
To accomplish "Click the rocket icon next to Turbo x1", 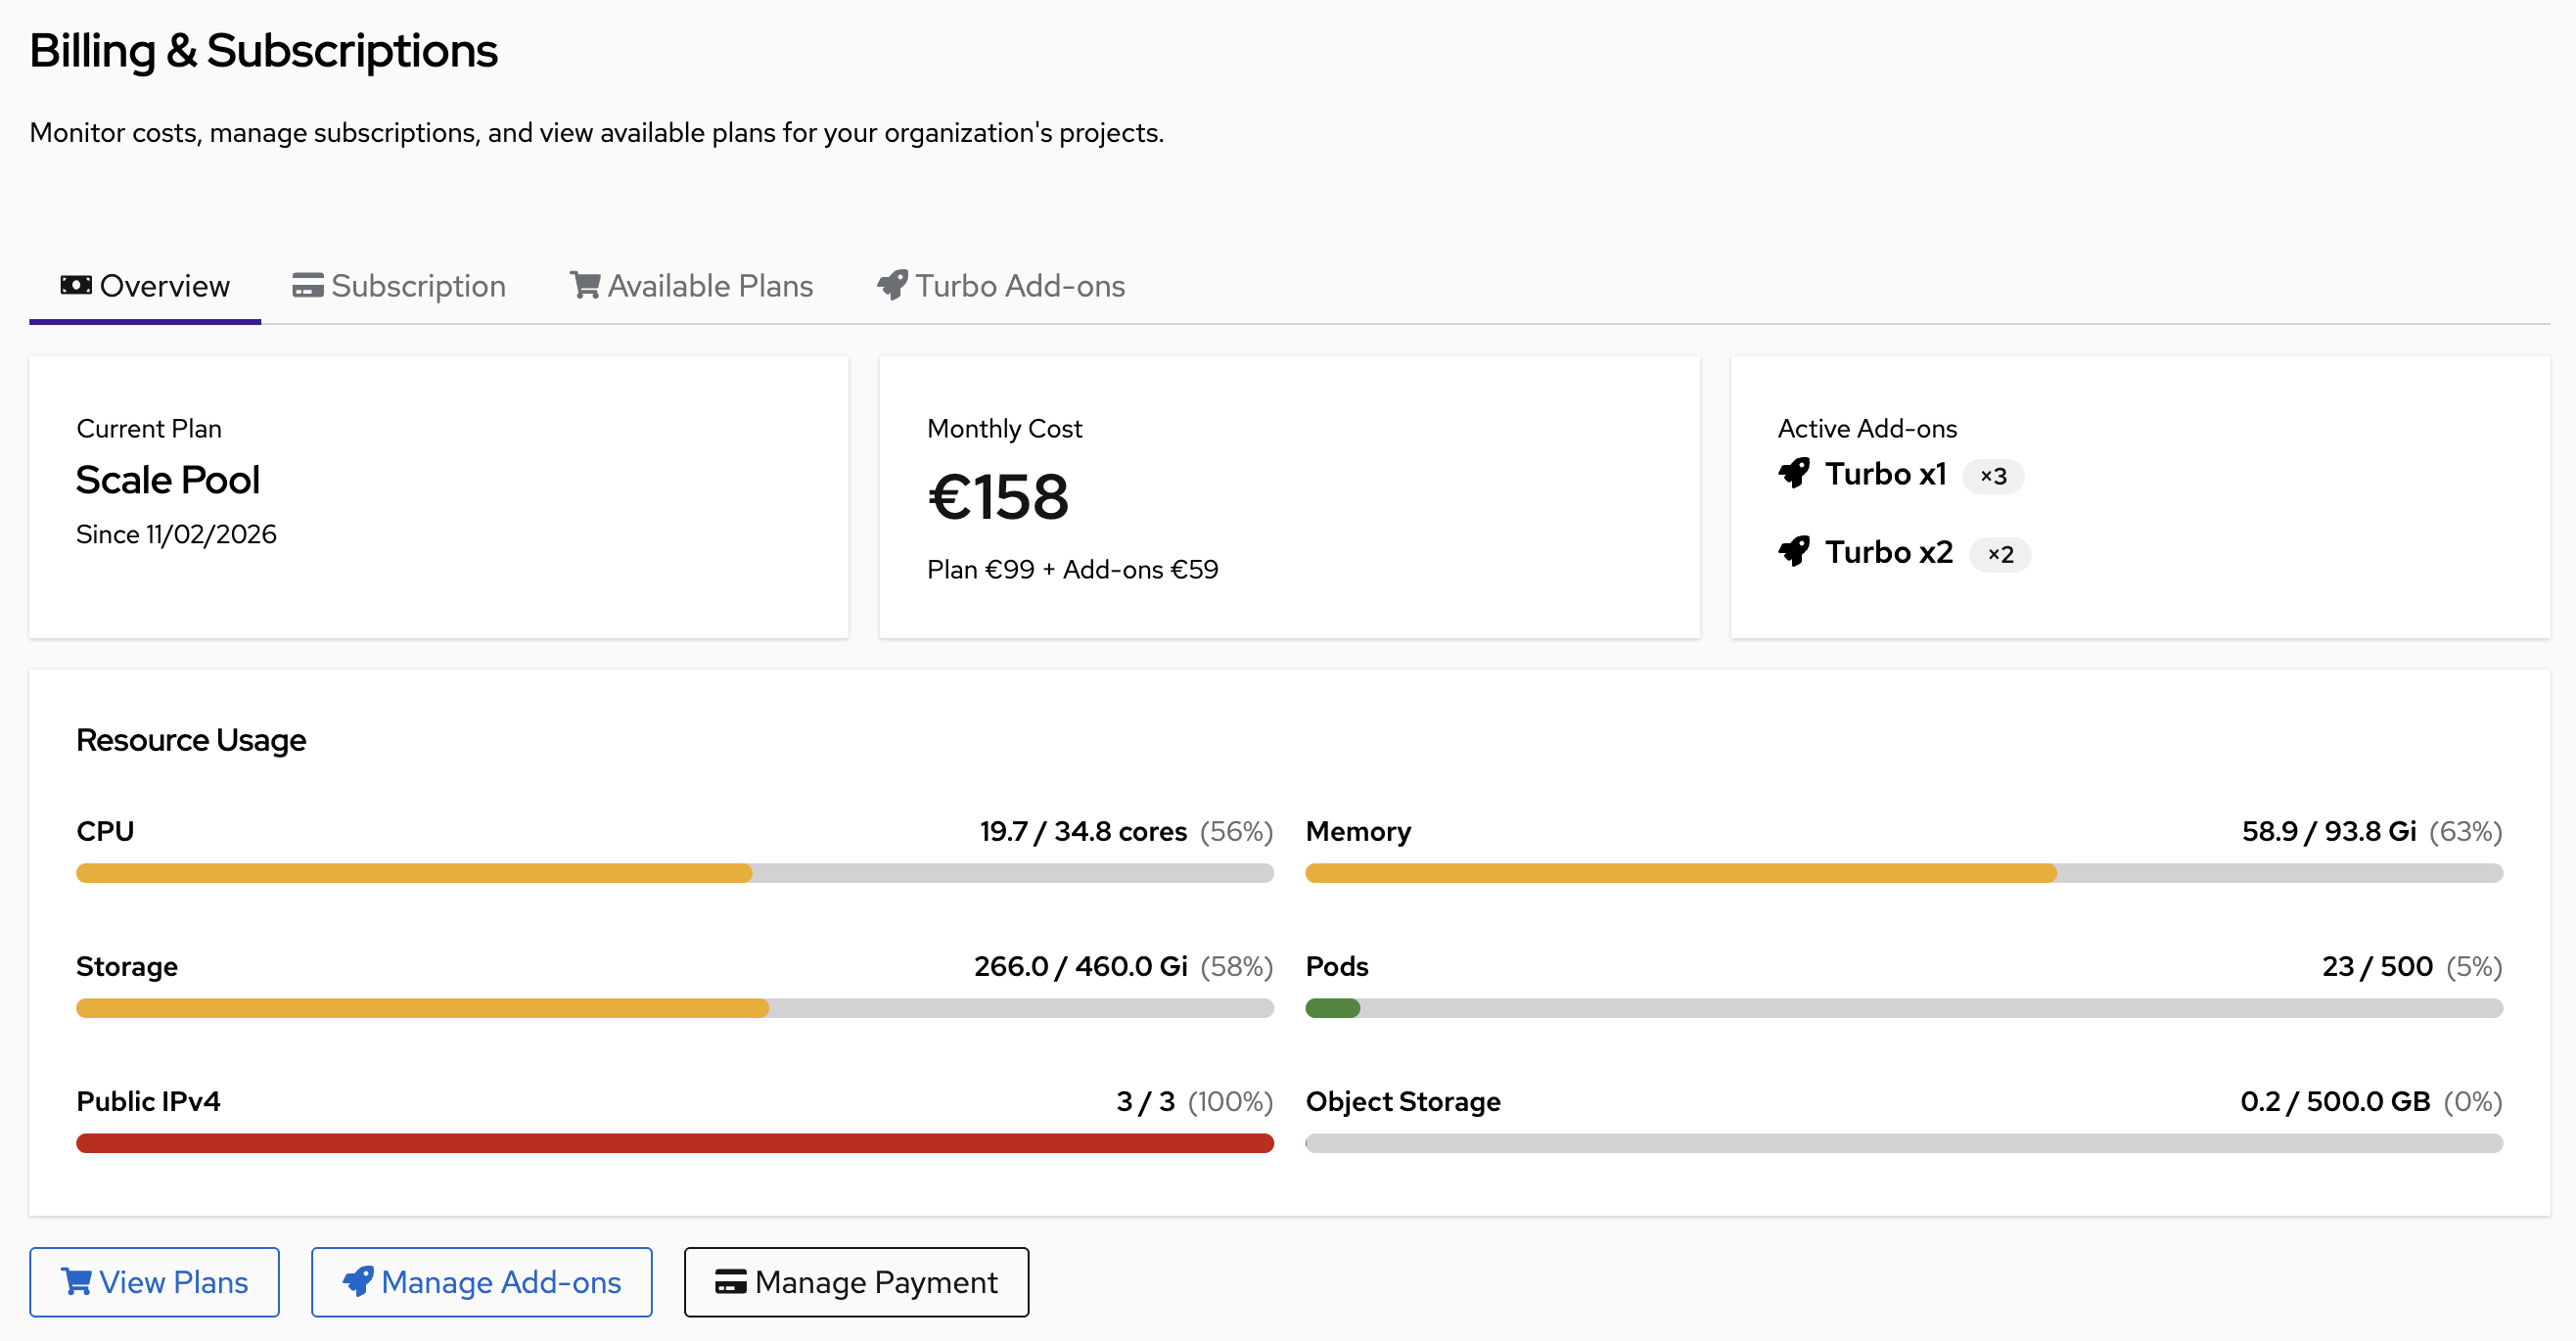I will pyautogui.click(x=1794, y=474).
